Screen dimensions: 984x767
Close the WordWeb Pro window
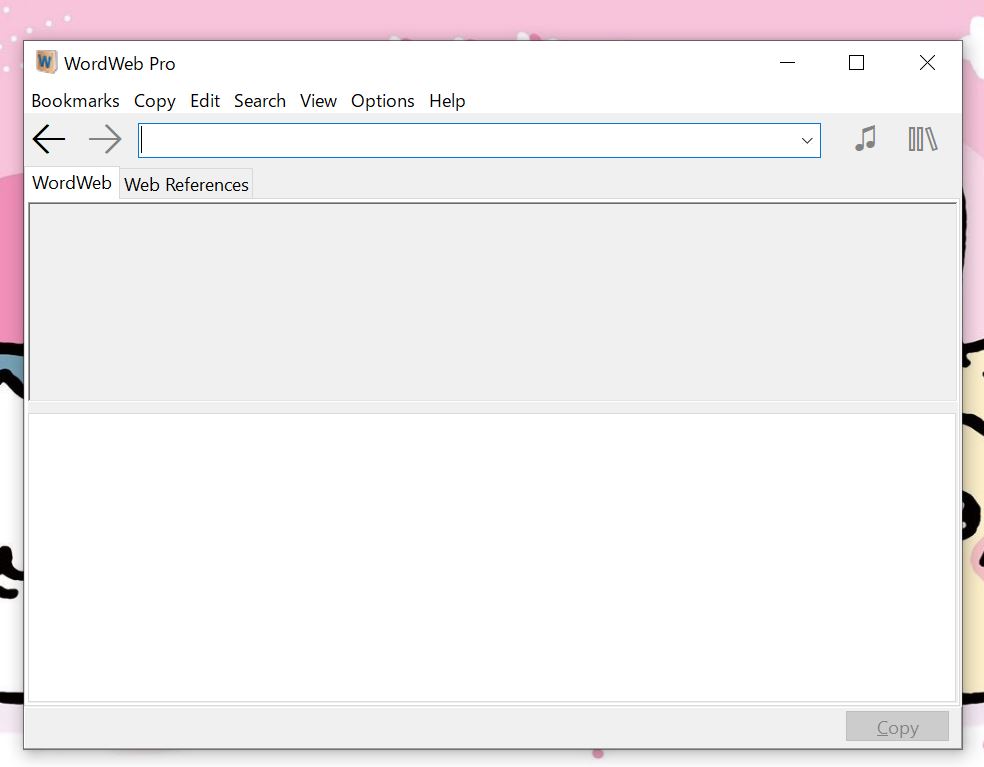pyautogui.click(x=927, y=63)
